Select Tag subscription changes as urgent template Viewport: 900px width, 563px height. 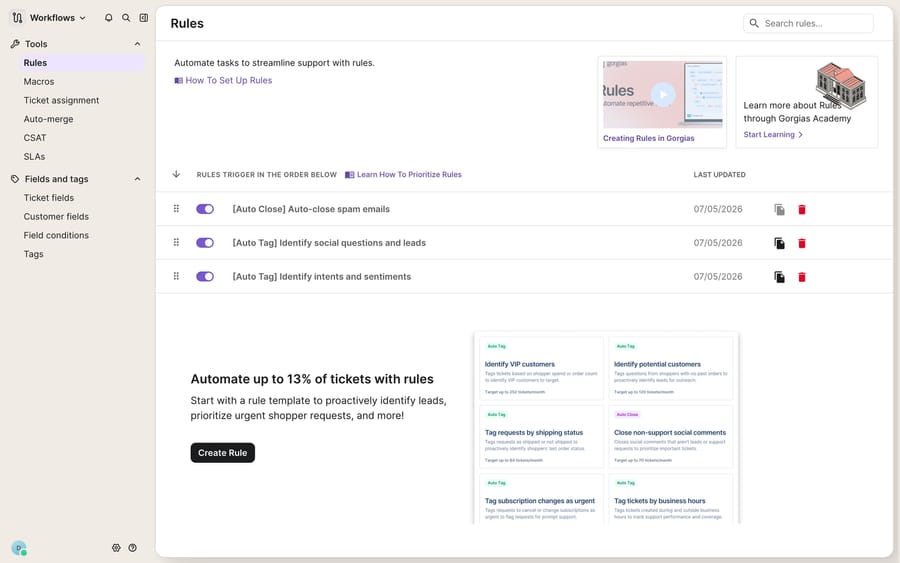click(x=541, y=499)
